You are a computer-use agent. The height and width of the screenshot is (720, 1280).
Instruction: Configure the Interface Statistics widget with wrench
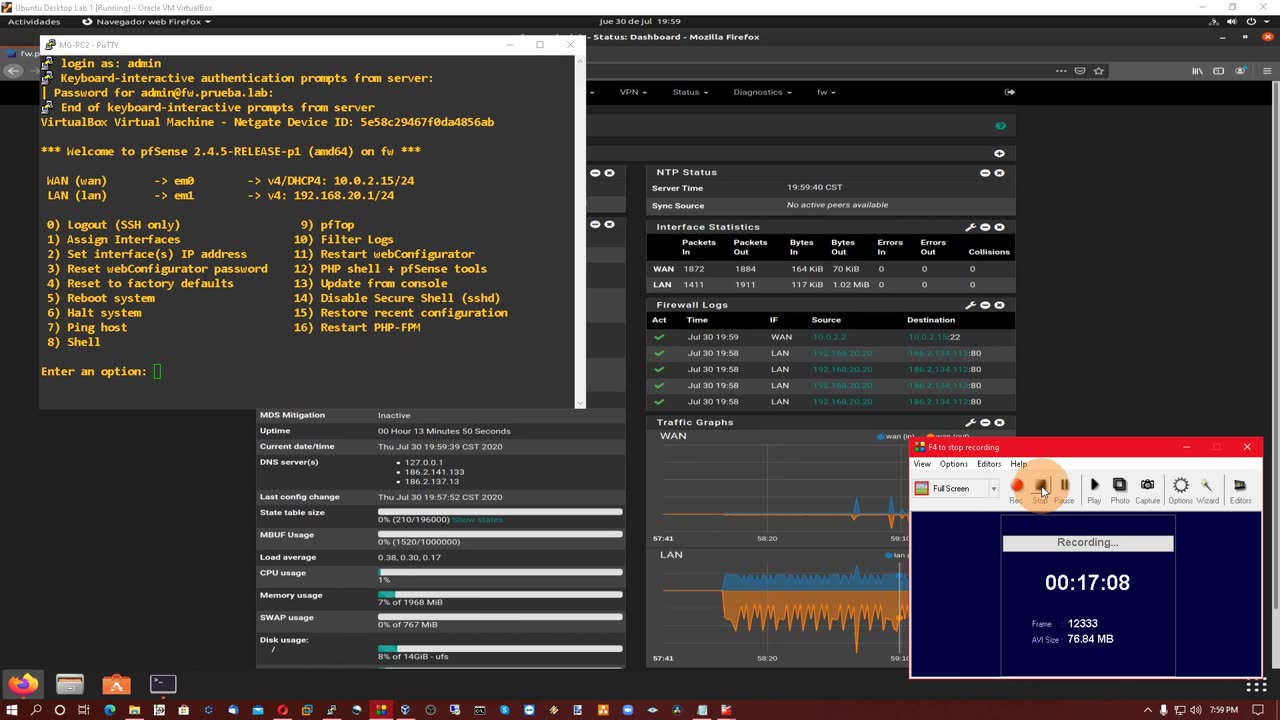point(970,227)
